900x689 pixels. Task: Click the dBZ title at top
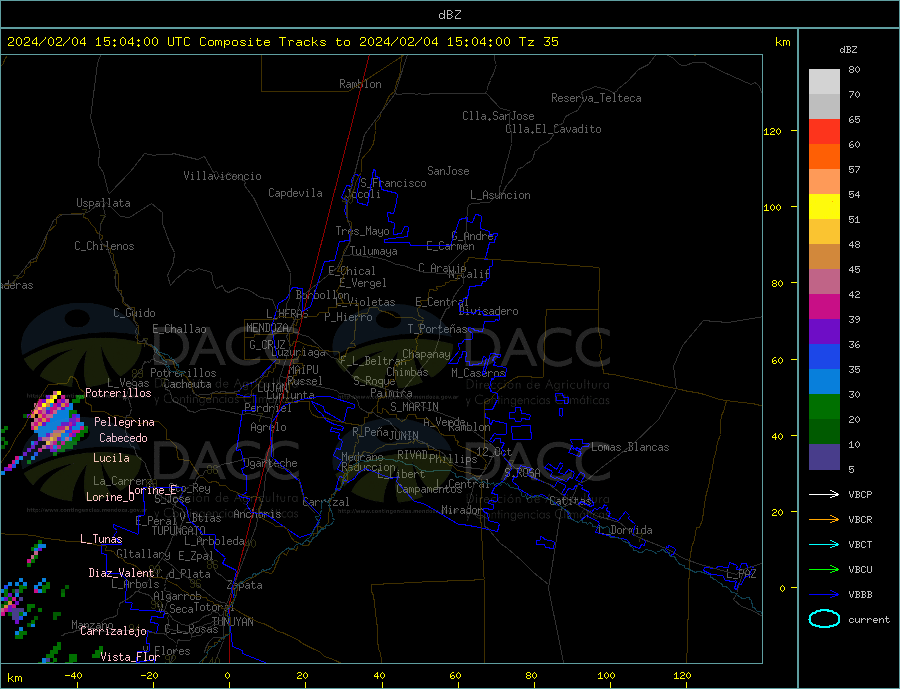click(x=449, y=15)
